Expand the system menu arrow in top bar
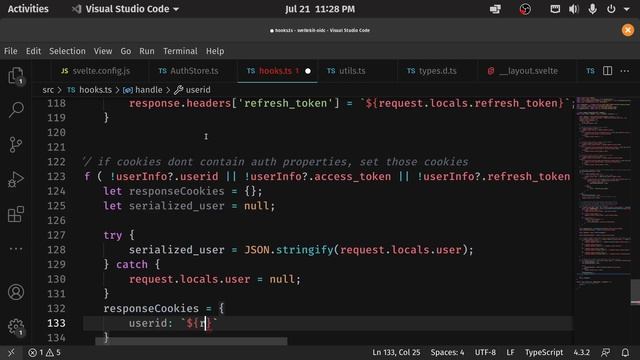This screenshot has width=640, height=360. coord(627,9)
